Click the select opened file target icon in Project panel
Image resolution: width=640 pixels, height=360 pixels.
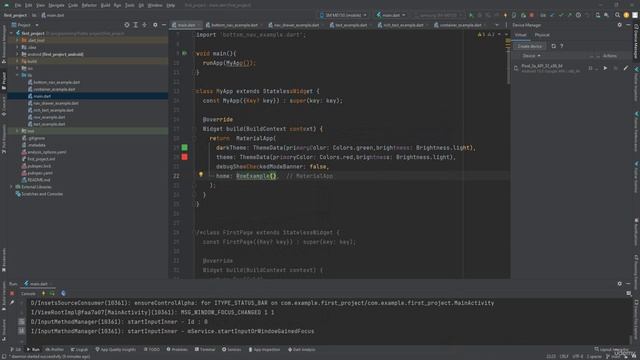[127, 25]
